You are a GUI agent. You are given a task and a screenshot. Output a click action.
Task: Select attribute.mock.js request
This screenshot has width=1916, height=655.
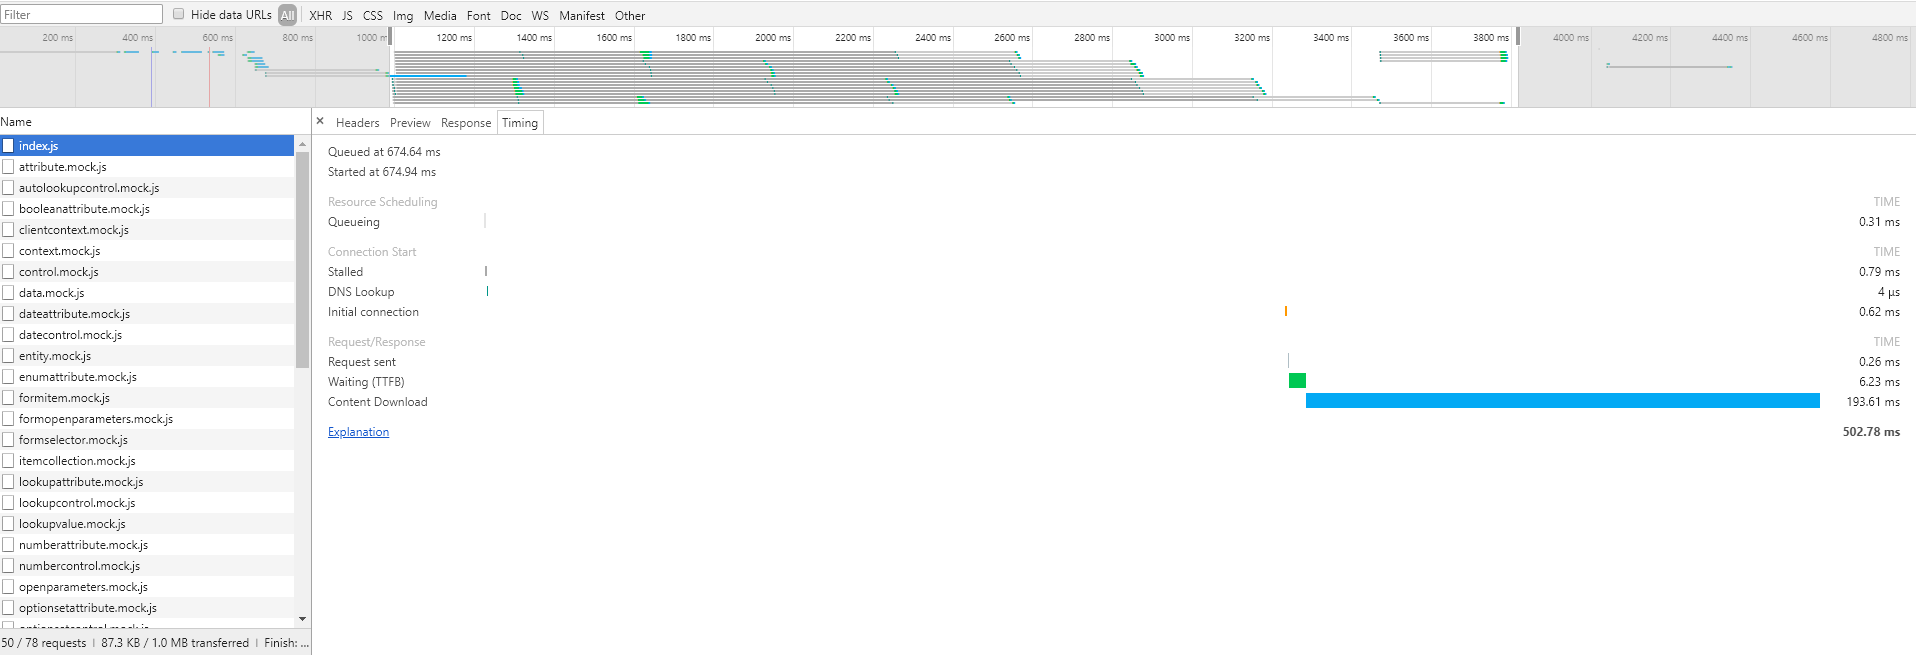click(147, 167)
